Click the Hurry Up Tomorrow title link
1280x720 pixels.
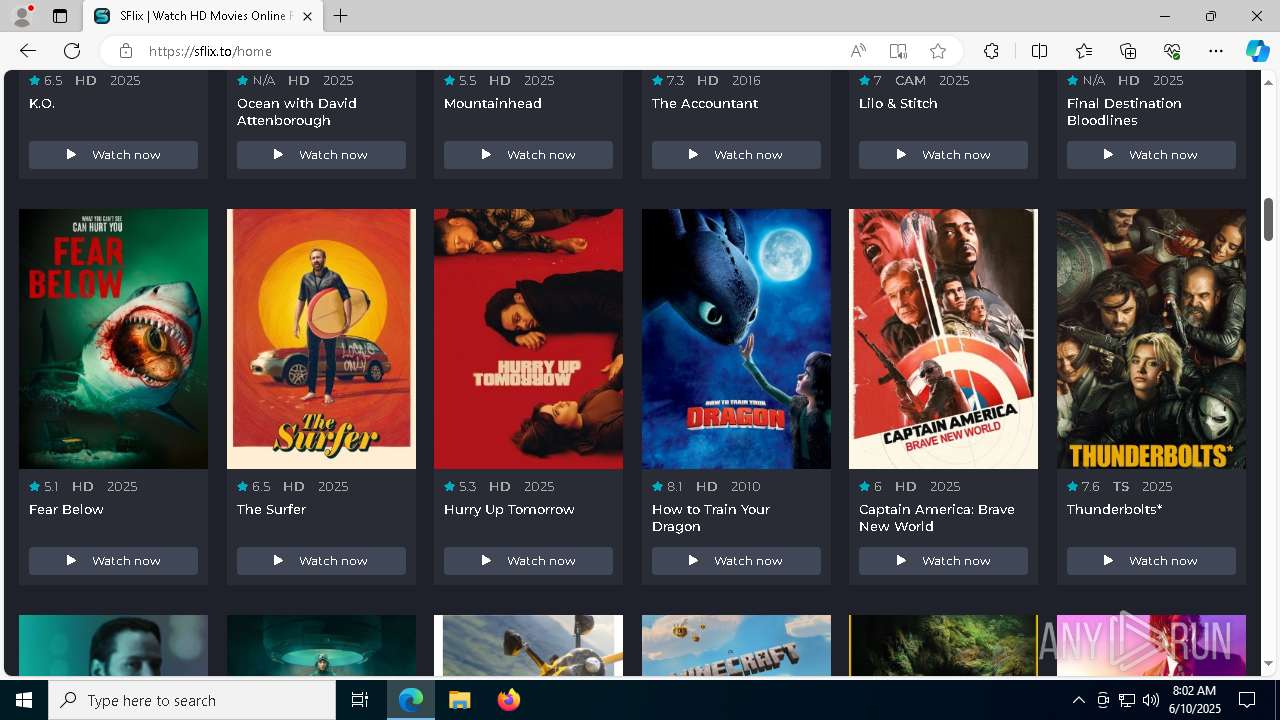tap(509, 509)
